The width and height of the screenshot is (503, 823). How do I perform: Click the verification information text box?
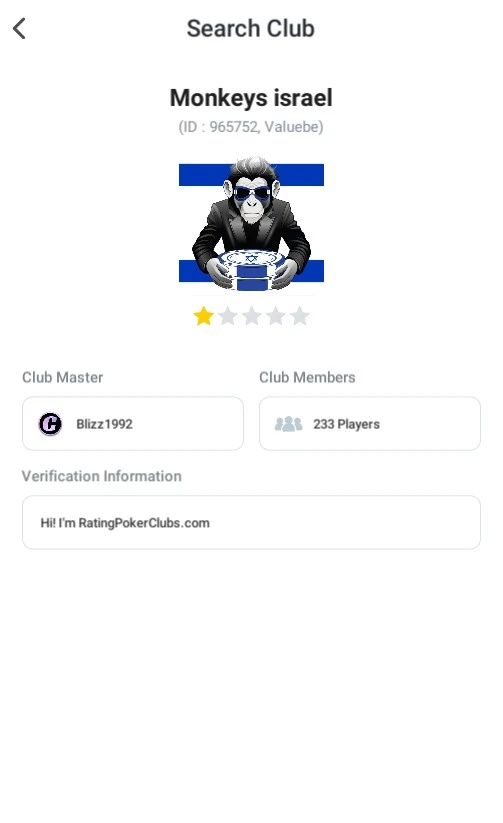click(x=251, y=522)
